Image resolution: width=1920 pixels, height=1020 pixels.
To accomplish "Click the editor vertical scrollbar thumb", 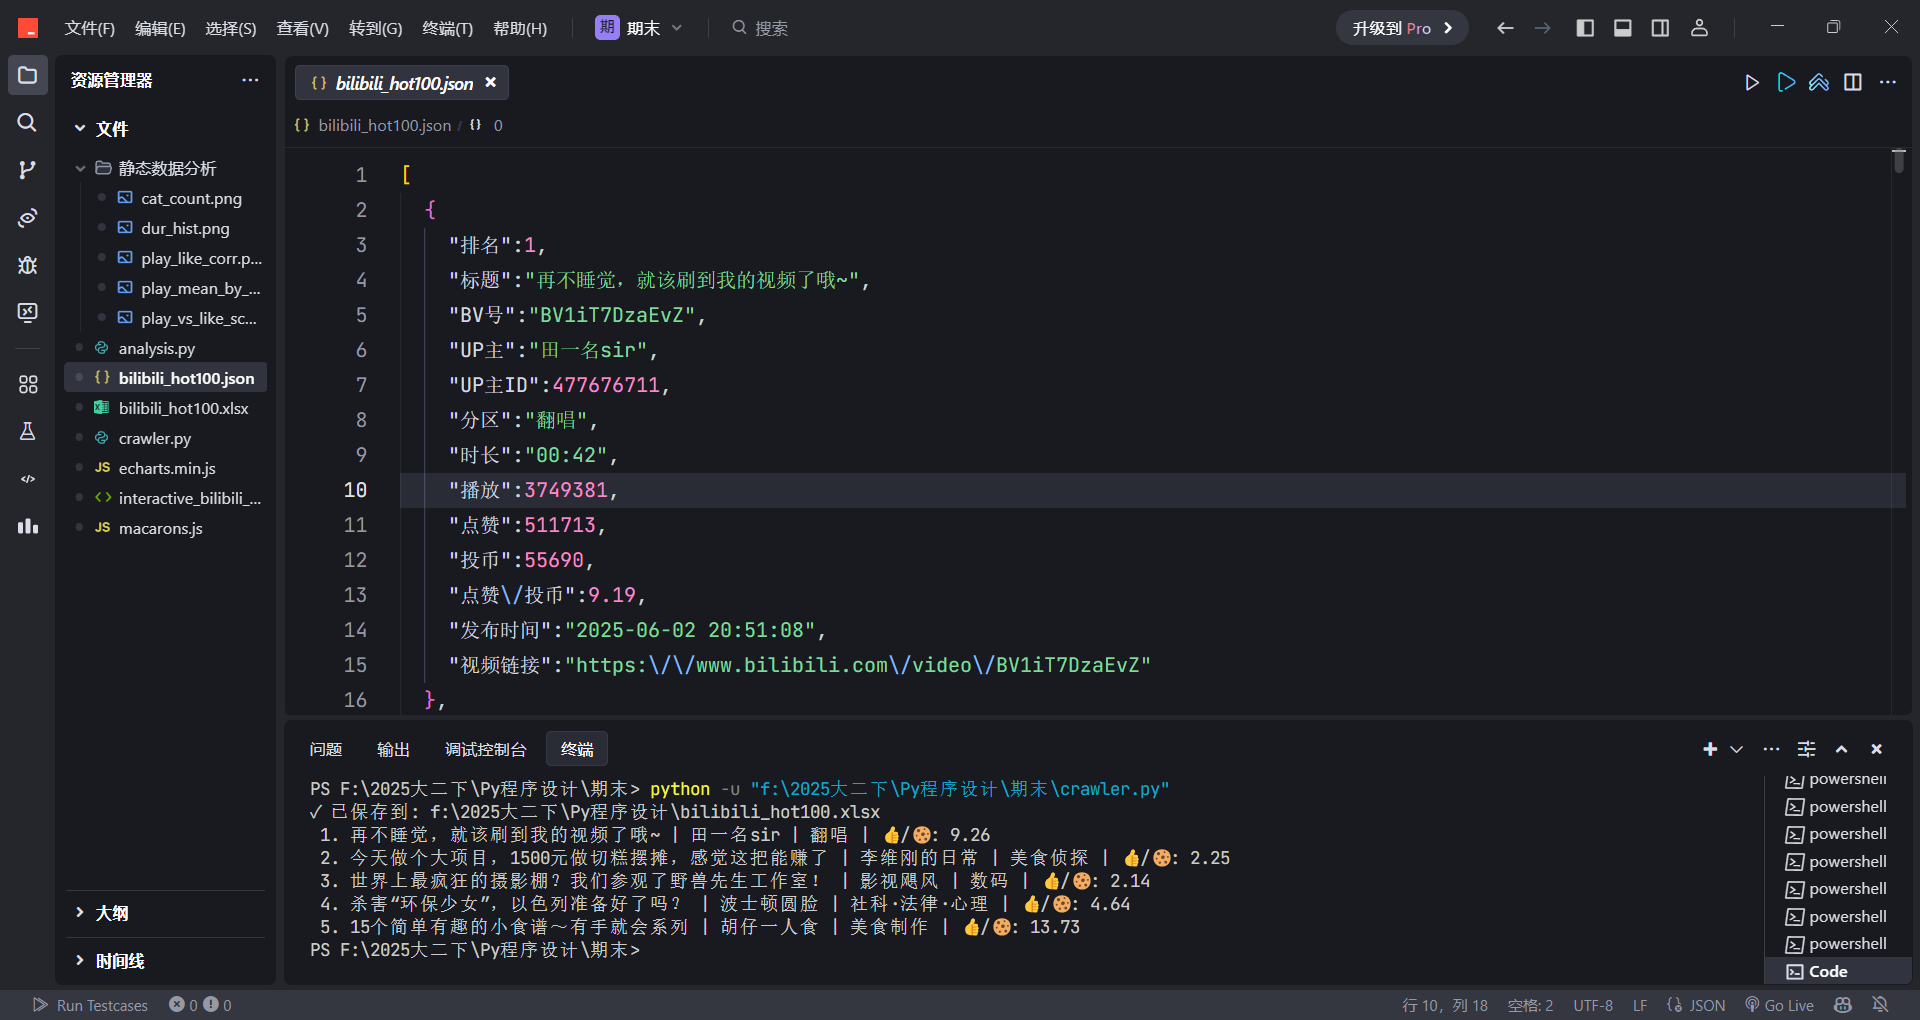I will (1899, 161).
